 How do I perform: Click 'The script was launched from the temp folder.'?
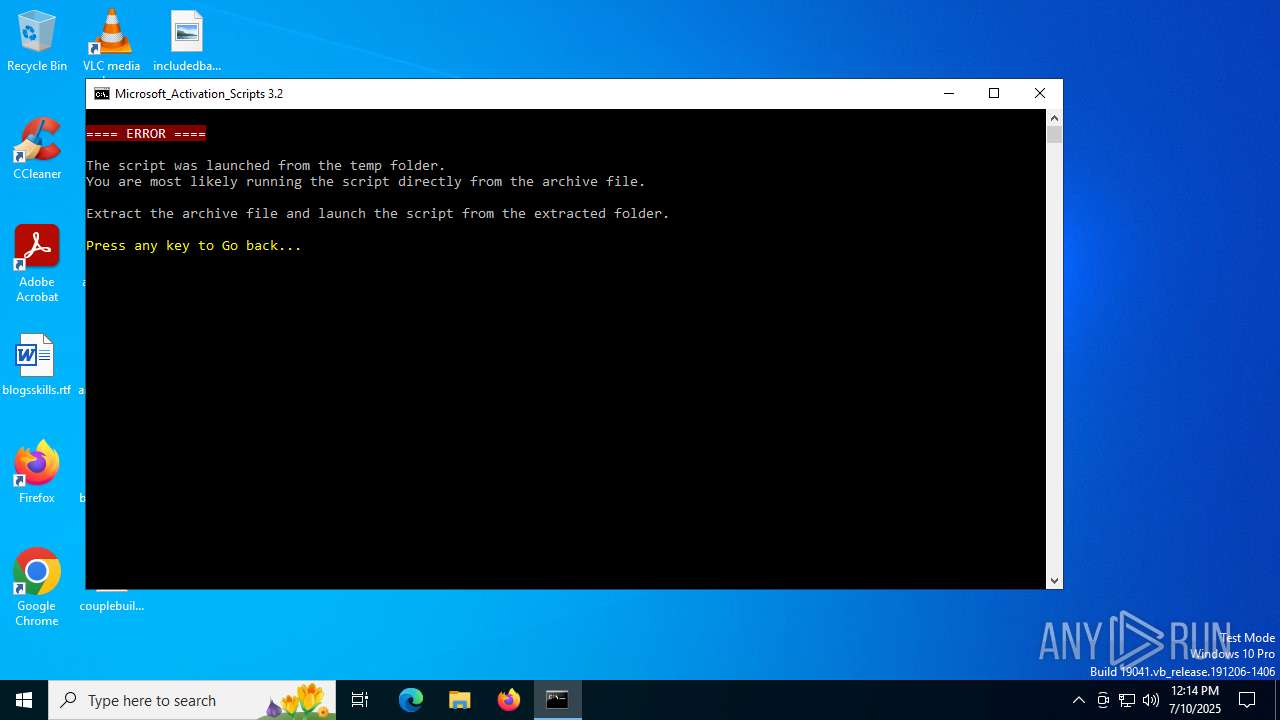point(266,166)
